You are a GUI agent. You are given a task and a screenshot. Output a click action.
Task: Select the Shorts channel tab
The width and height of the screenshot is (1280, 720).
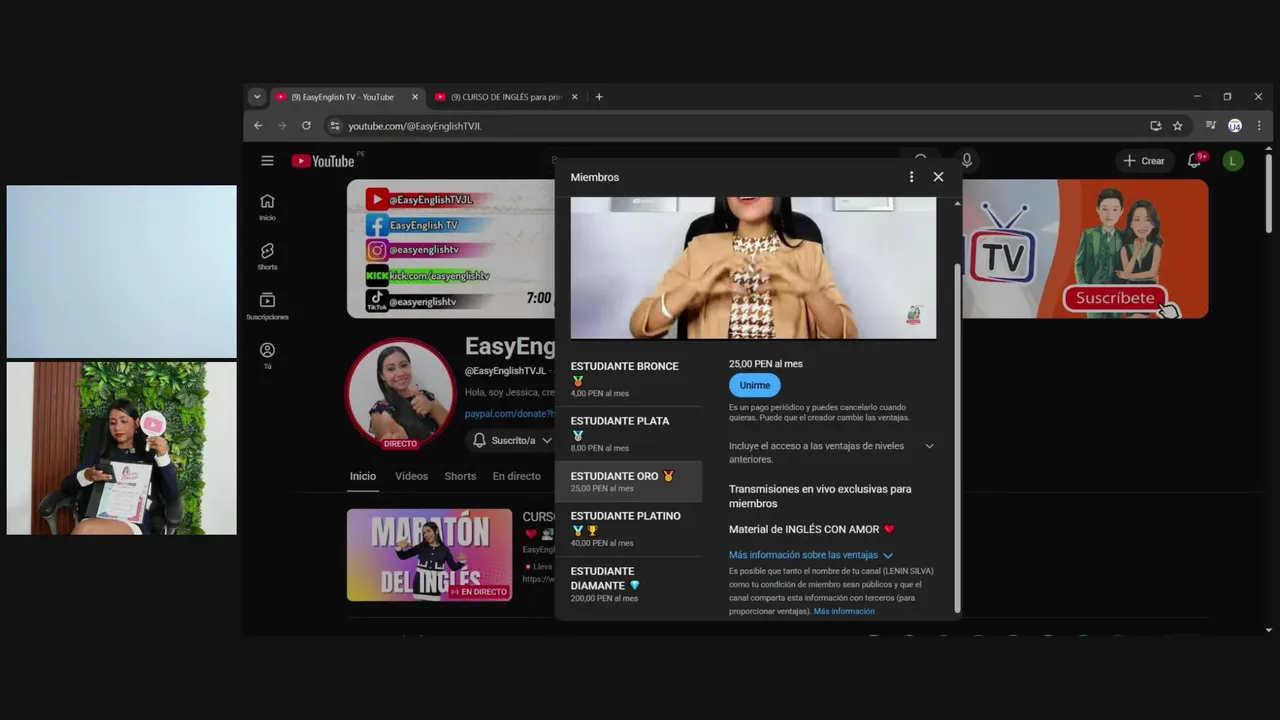pos(460,476)
